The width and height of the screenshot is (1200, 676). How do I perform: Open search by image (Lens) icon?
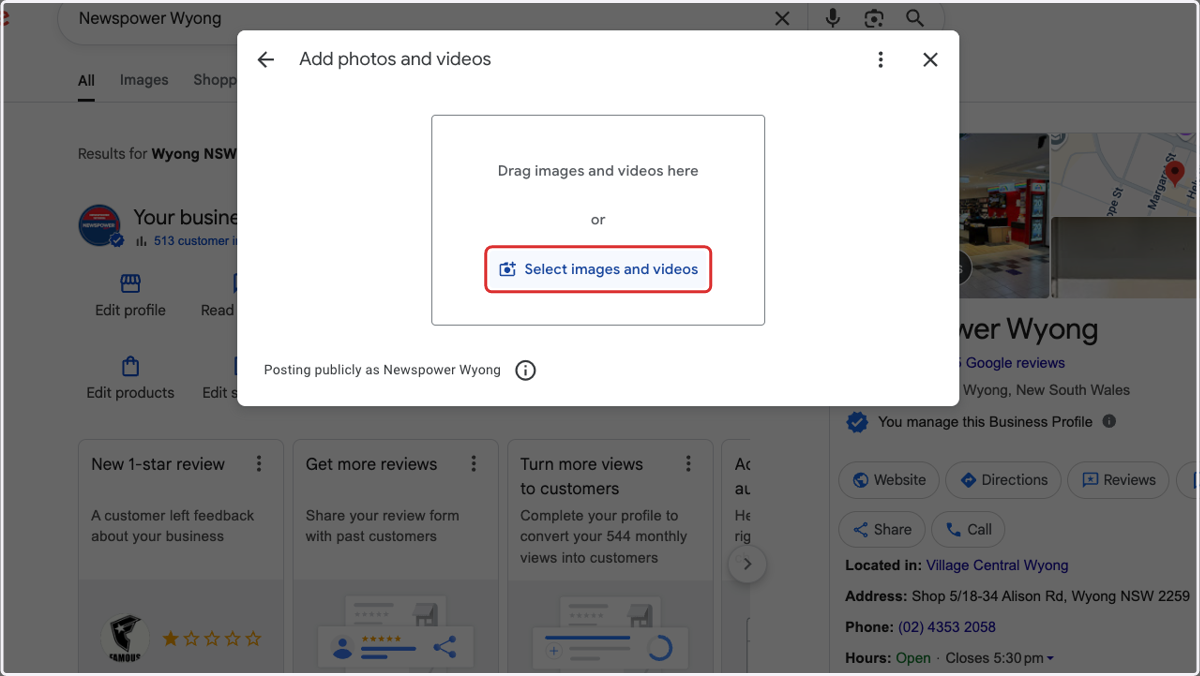point(874,18)
